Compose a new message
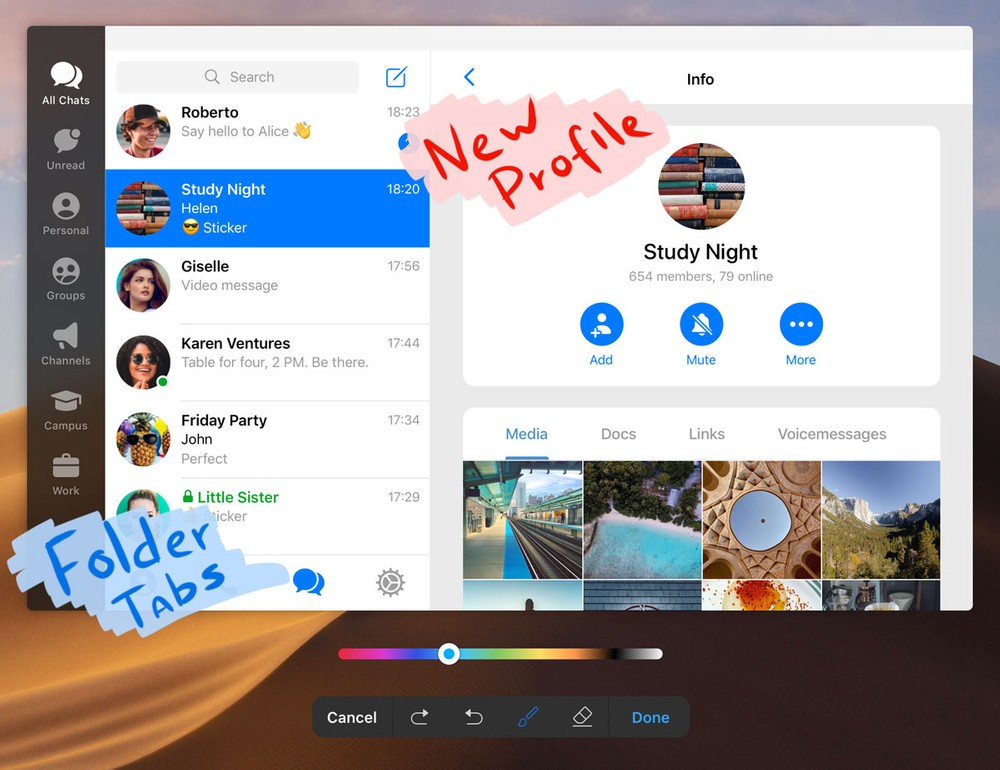 (397, 77)
